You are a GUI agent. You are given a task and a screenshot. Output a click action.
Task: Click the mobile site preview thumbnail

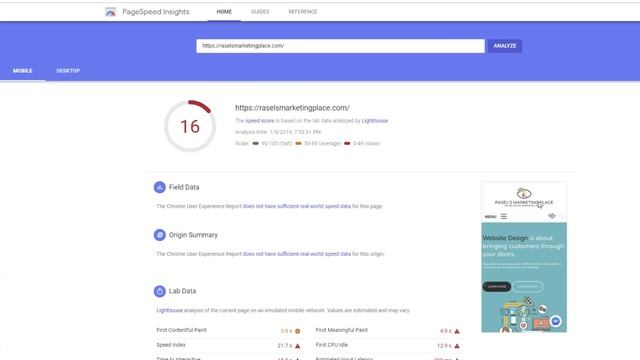(x=524, y=257)
